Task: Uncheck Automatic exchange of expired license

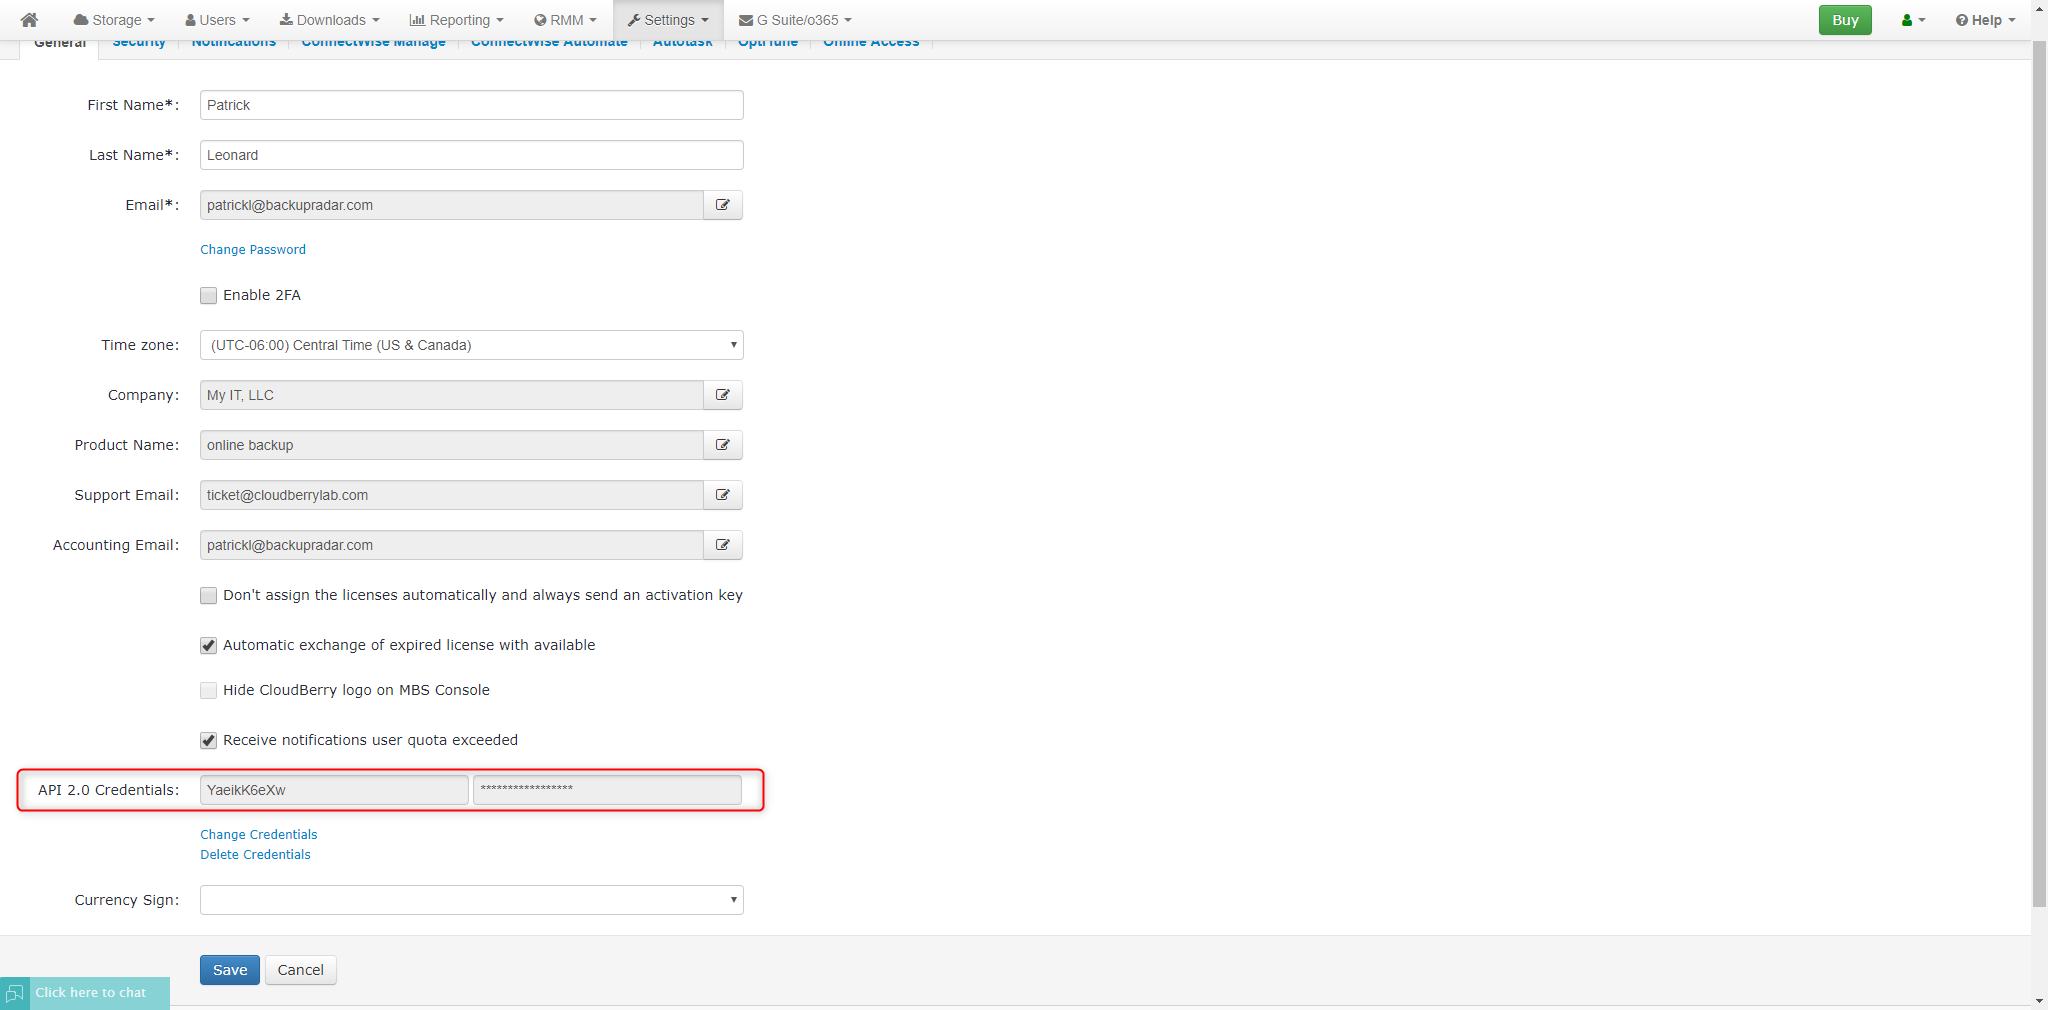Action: tap(208, 645)
